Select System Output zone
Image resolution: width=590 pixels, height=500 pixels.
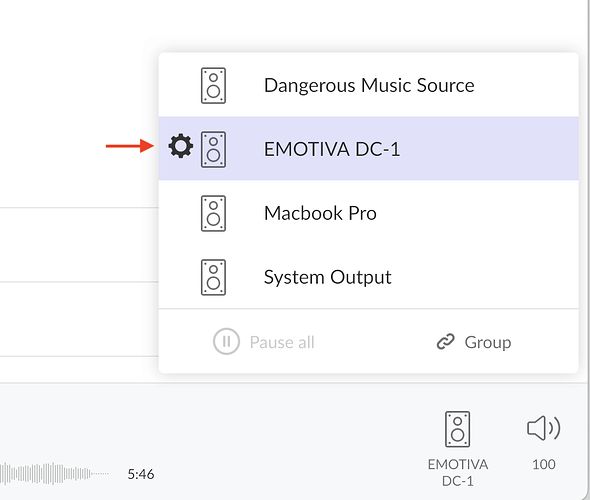369,277
